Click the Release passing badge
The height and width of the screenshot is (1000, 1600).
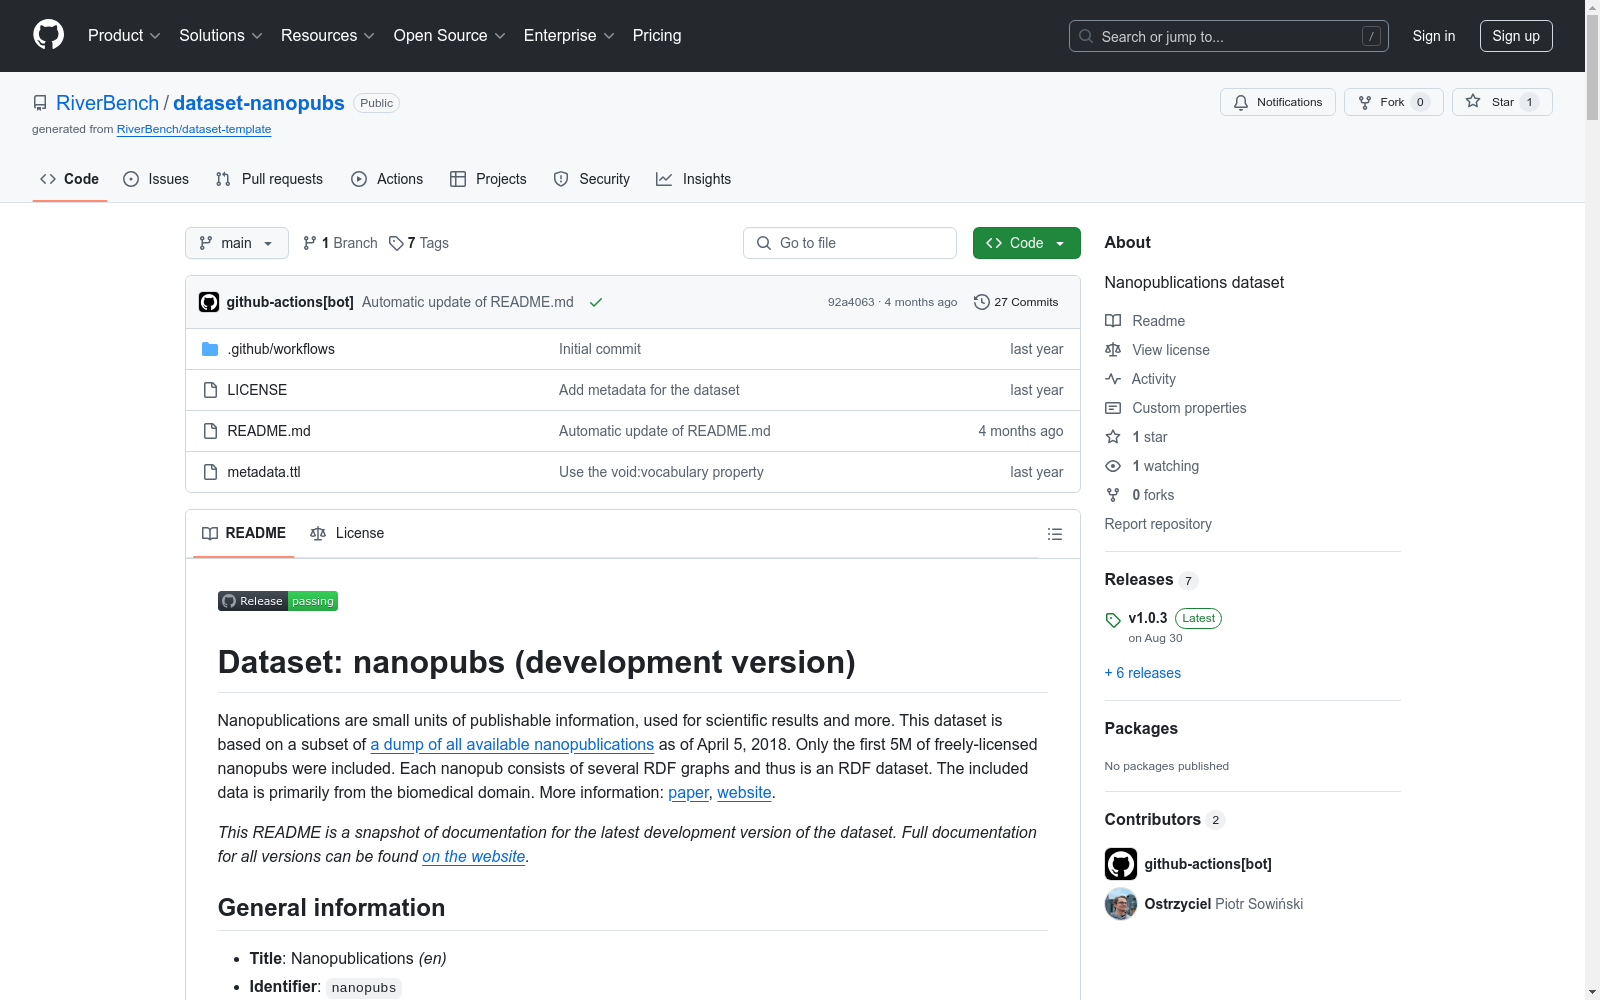[278, 601]
